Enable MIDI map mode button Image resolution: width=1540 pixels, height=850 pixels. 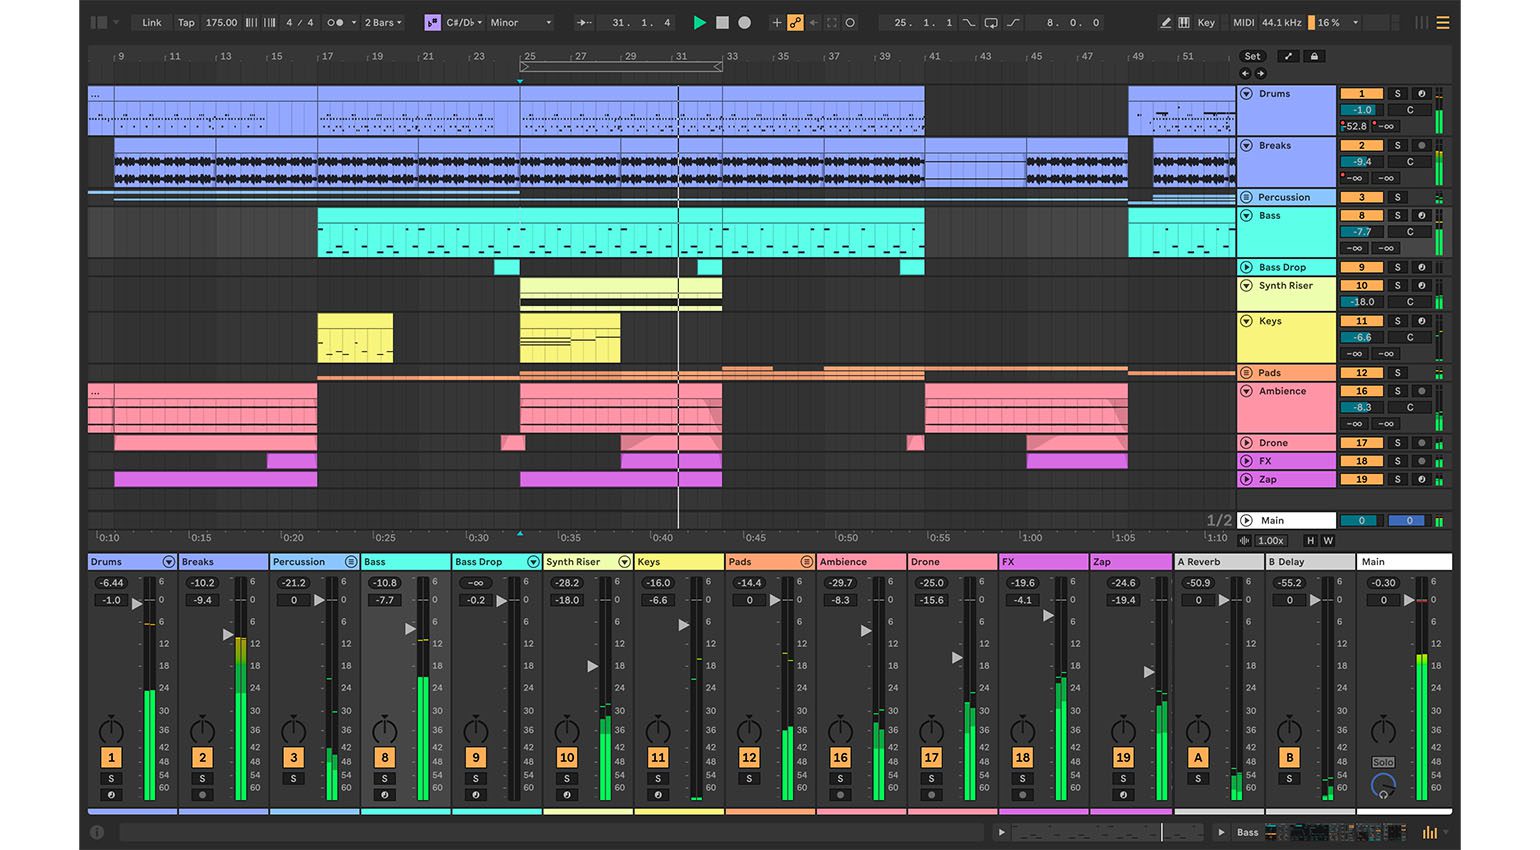click(1243, 22)
